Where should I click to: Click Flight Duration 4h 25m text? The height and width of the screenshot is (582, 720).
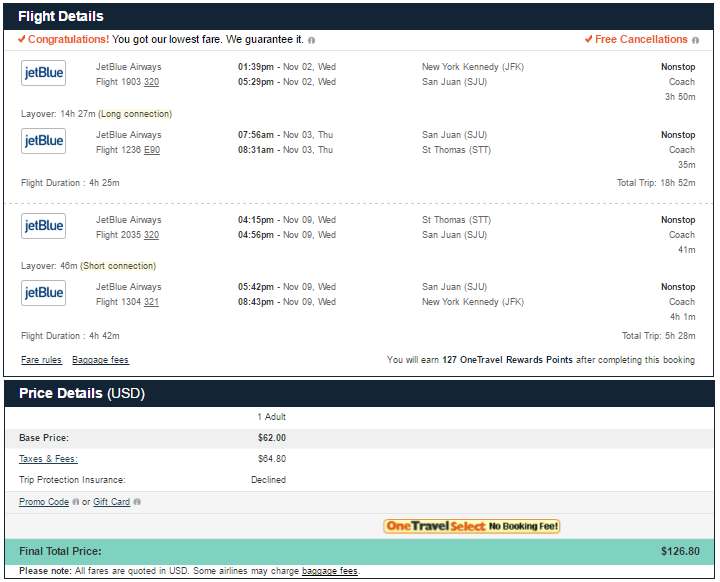point(70,183)
